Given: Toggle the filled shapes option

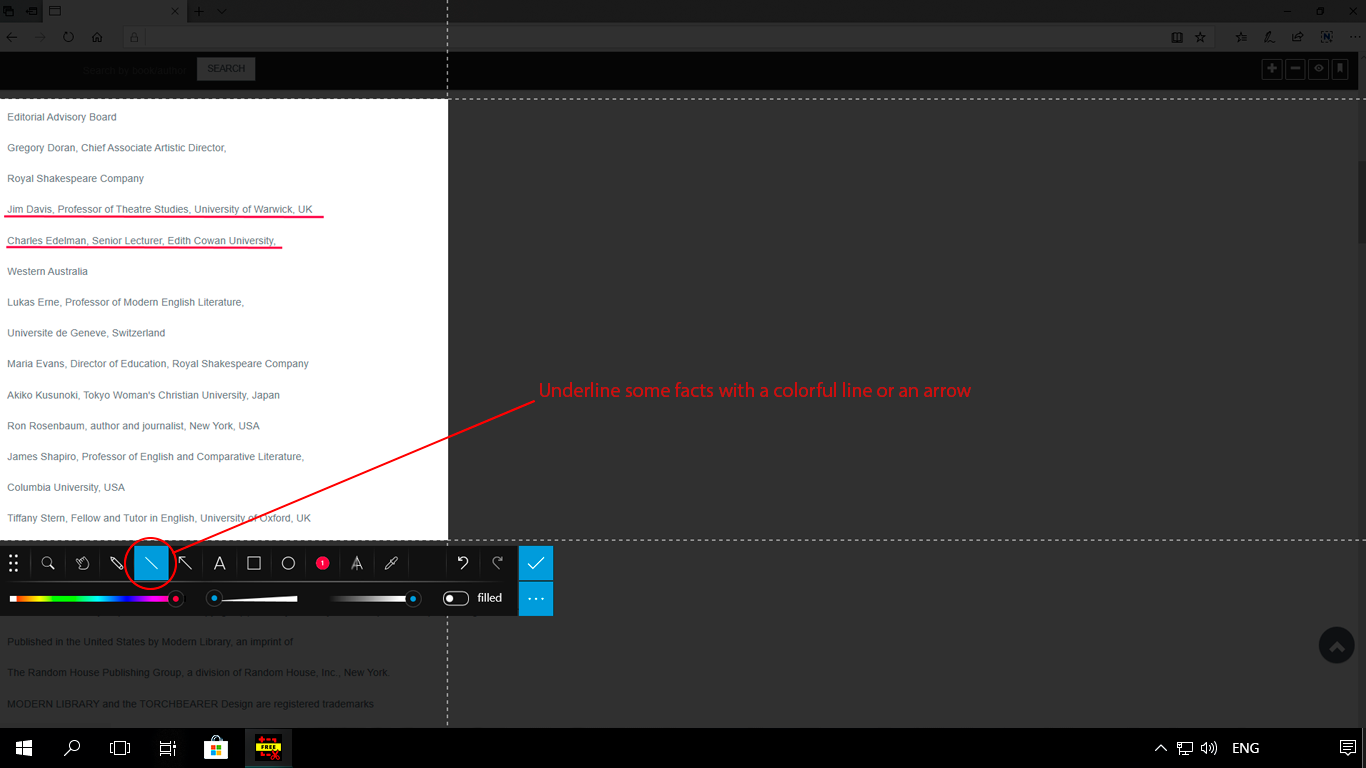Looking at the screenshot, I should (x=455, y=597).
